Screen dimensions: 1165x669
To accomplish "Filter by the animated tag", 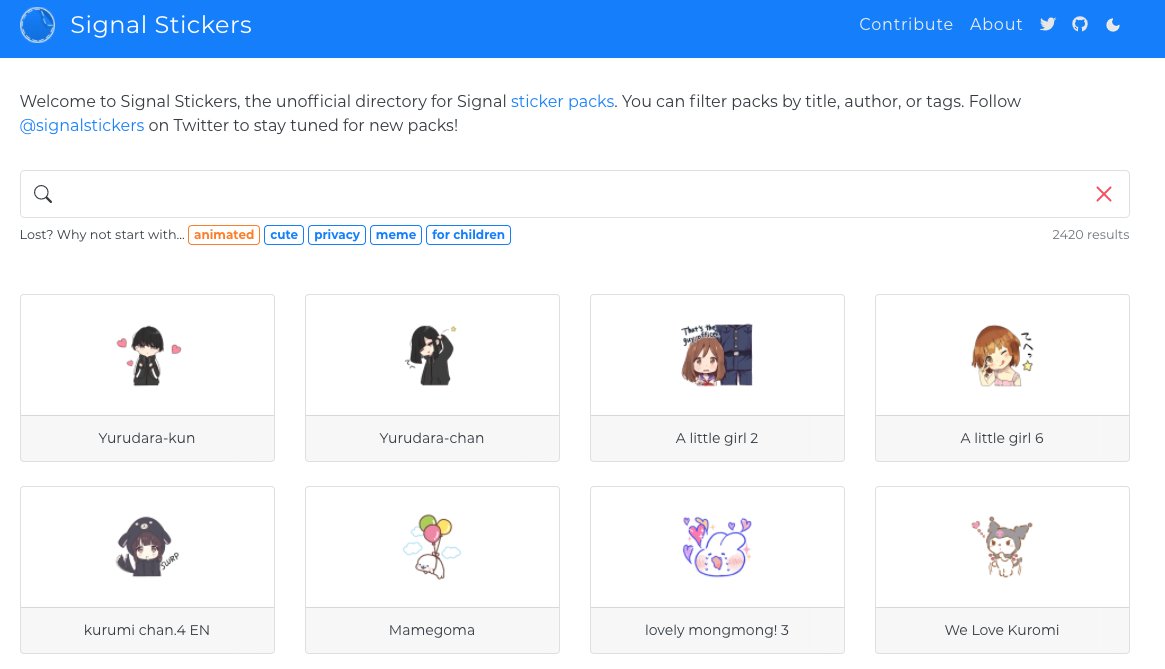I will click(224, 235).
